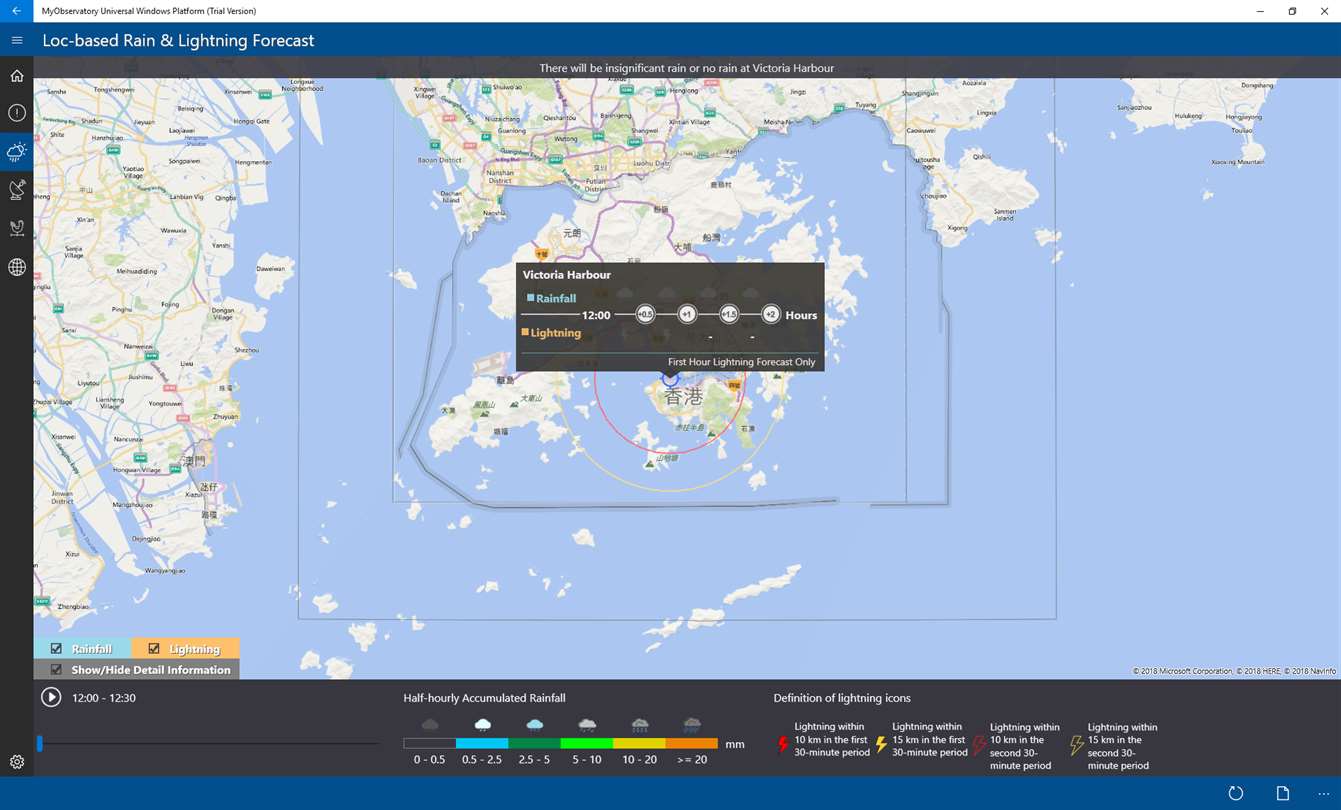The width and height of the screenshot is (1341, 810).
Task: Click the >= 20 mm orange swatch
Action: pyautogui.click(x=691, y=743)
